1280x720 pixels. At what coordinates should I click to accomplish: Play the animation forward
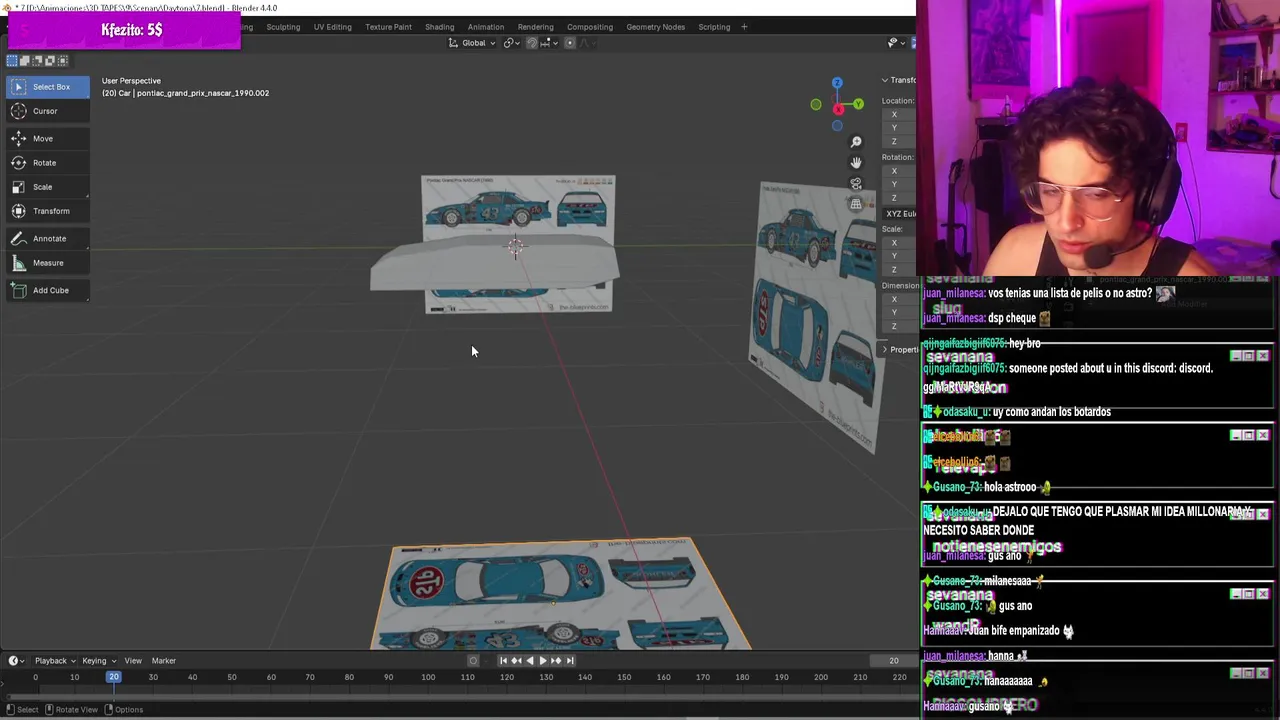point(542,660)
